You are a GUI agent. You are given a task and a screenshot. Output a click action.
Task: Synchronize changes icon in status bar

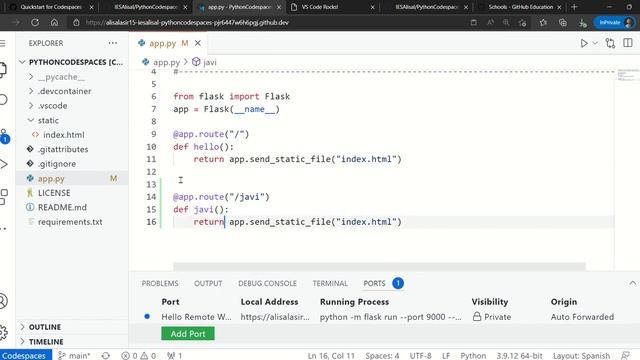[x=106, y=356]
